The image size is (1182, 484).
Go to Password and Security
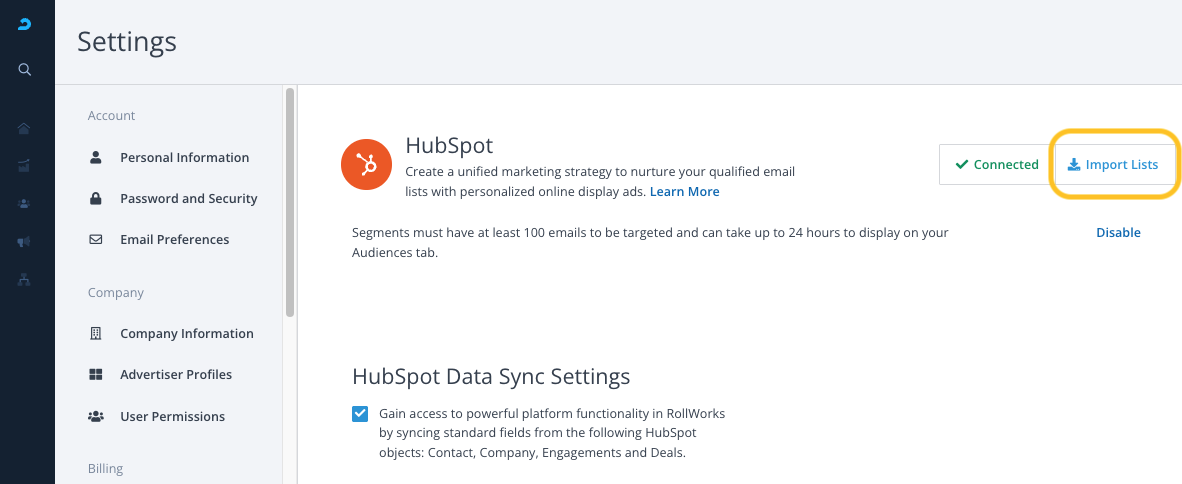coord(188,198)
